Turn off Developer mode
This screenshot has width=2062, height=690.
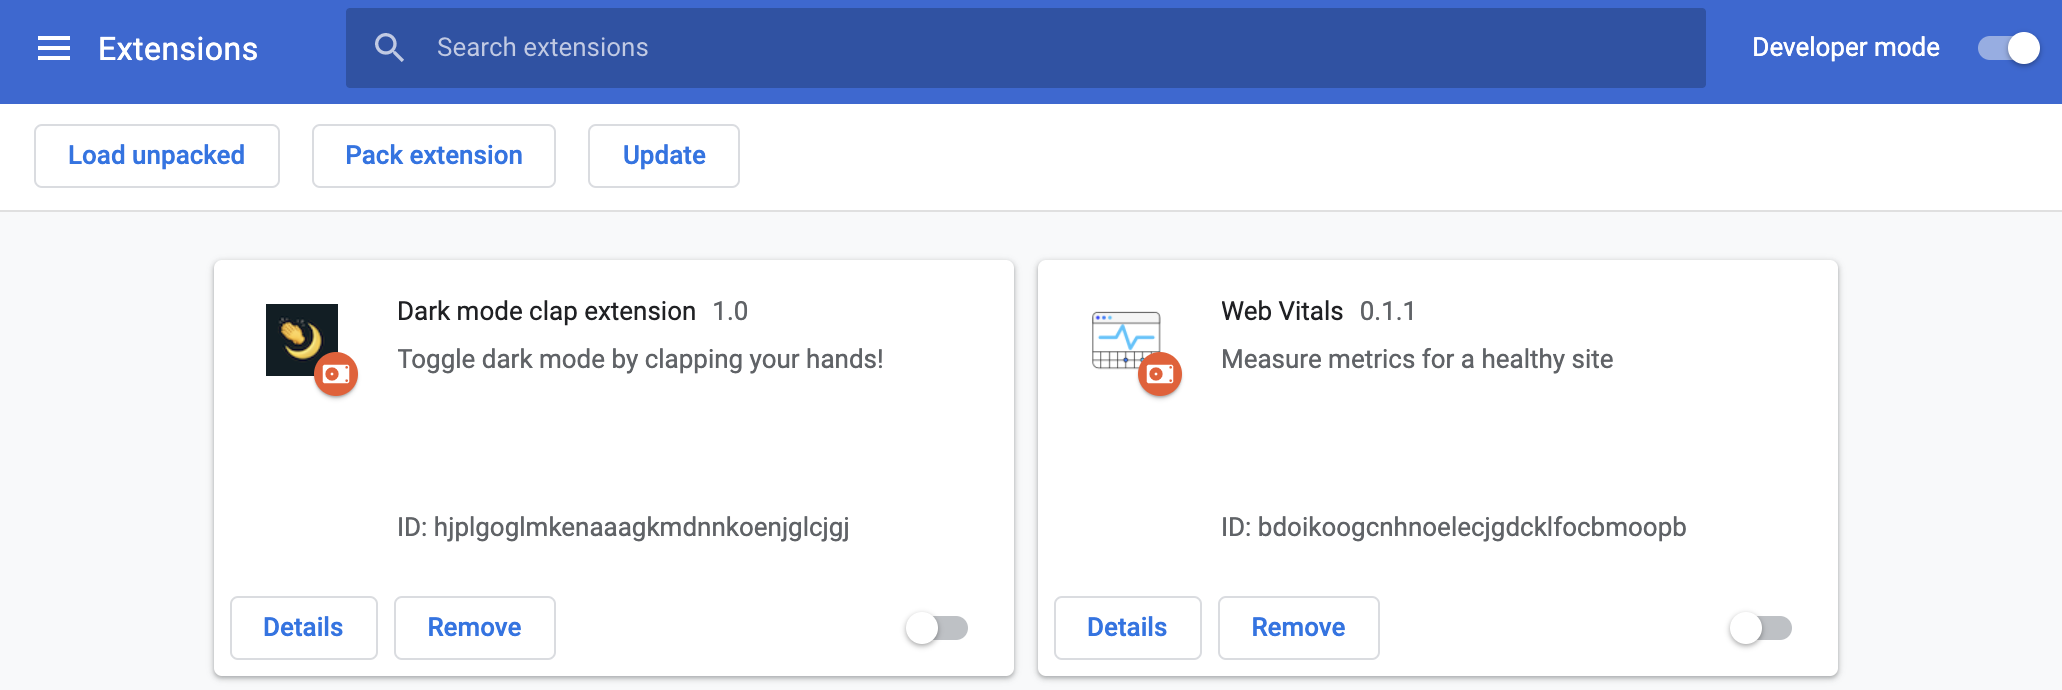pyautogui.click(x=2008, y=48)
